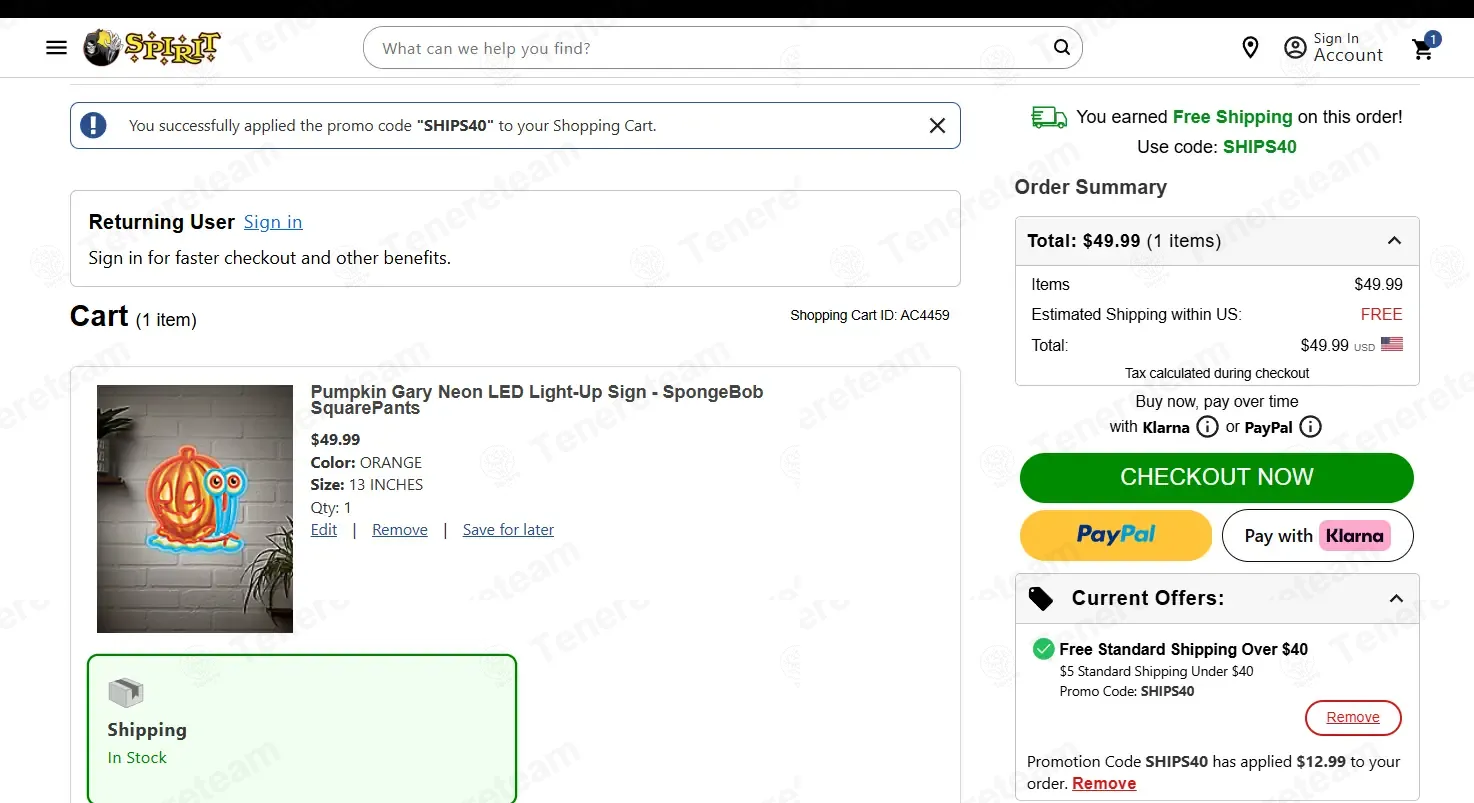Click the 'Free Standard Shipping Over $40' offer title
The width and height of the screenshot is (1474, 803).
[x=1184, y=649]
